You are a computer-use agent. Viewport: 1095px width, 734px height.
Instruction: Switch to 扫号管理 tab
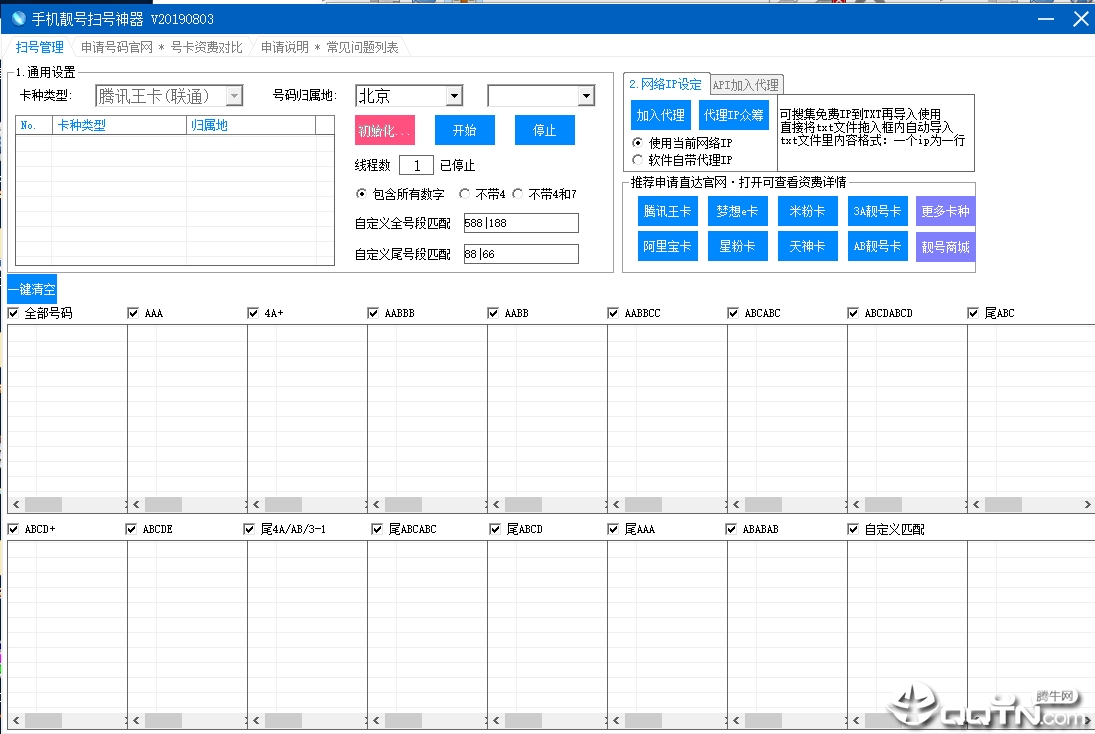point(40,47)
